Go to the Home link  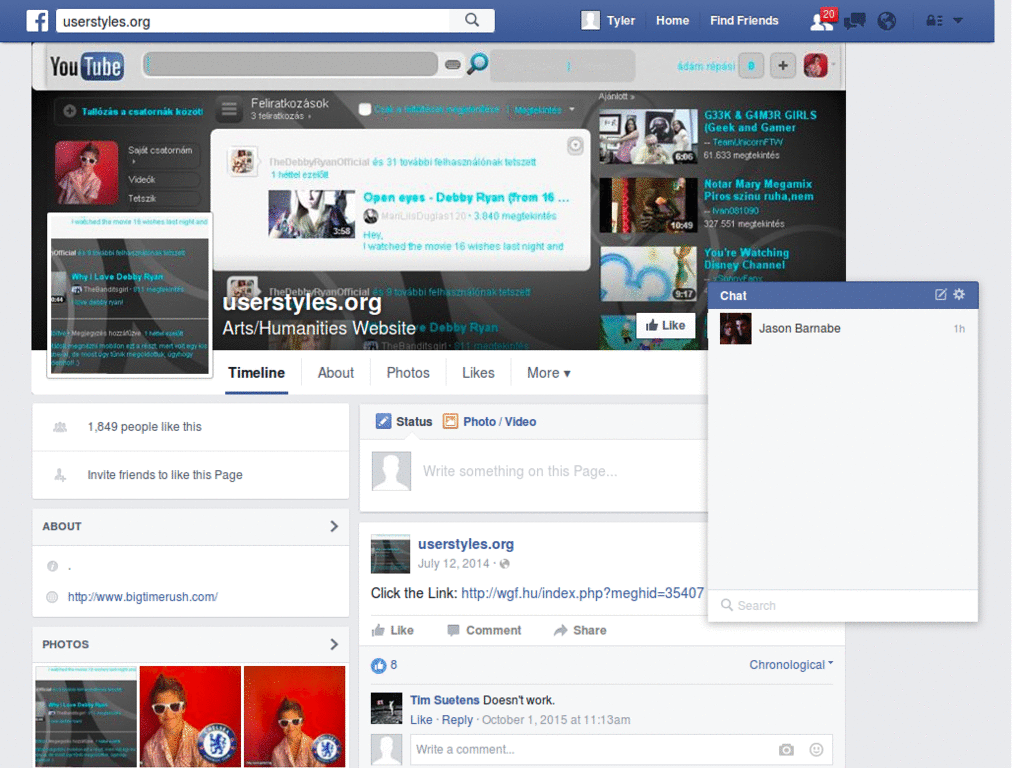click(x=672, y=20)
